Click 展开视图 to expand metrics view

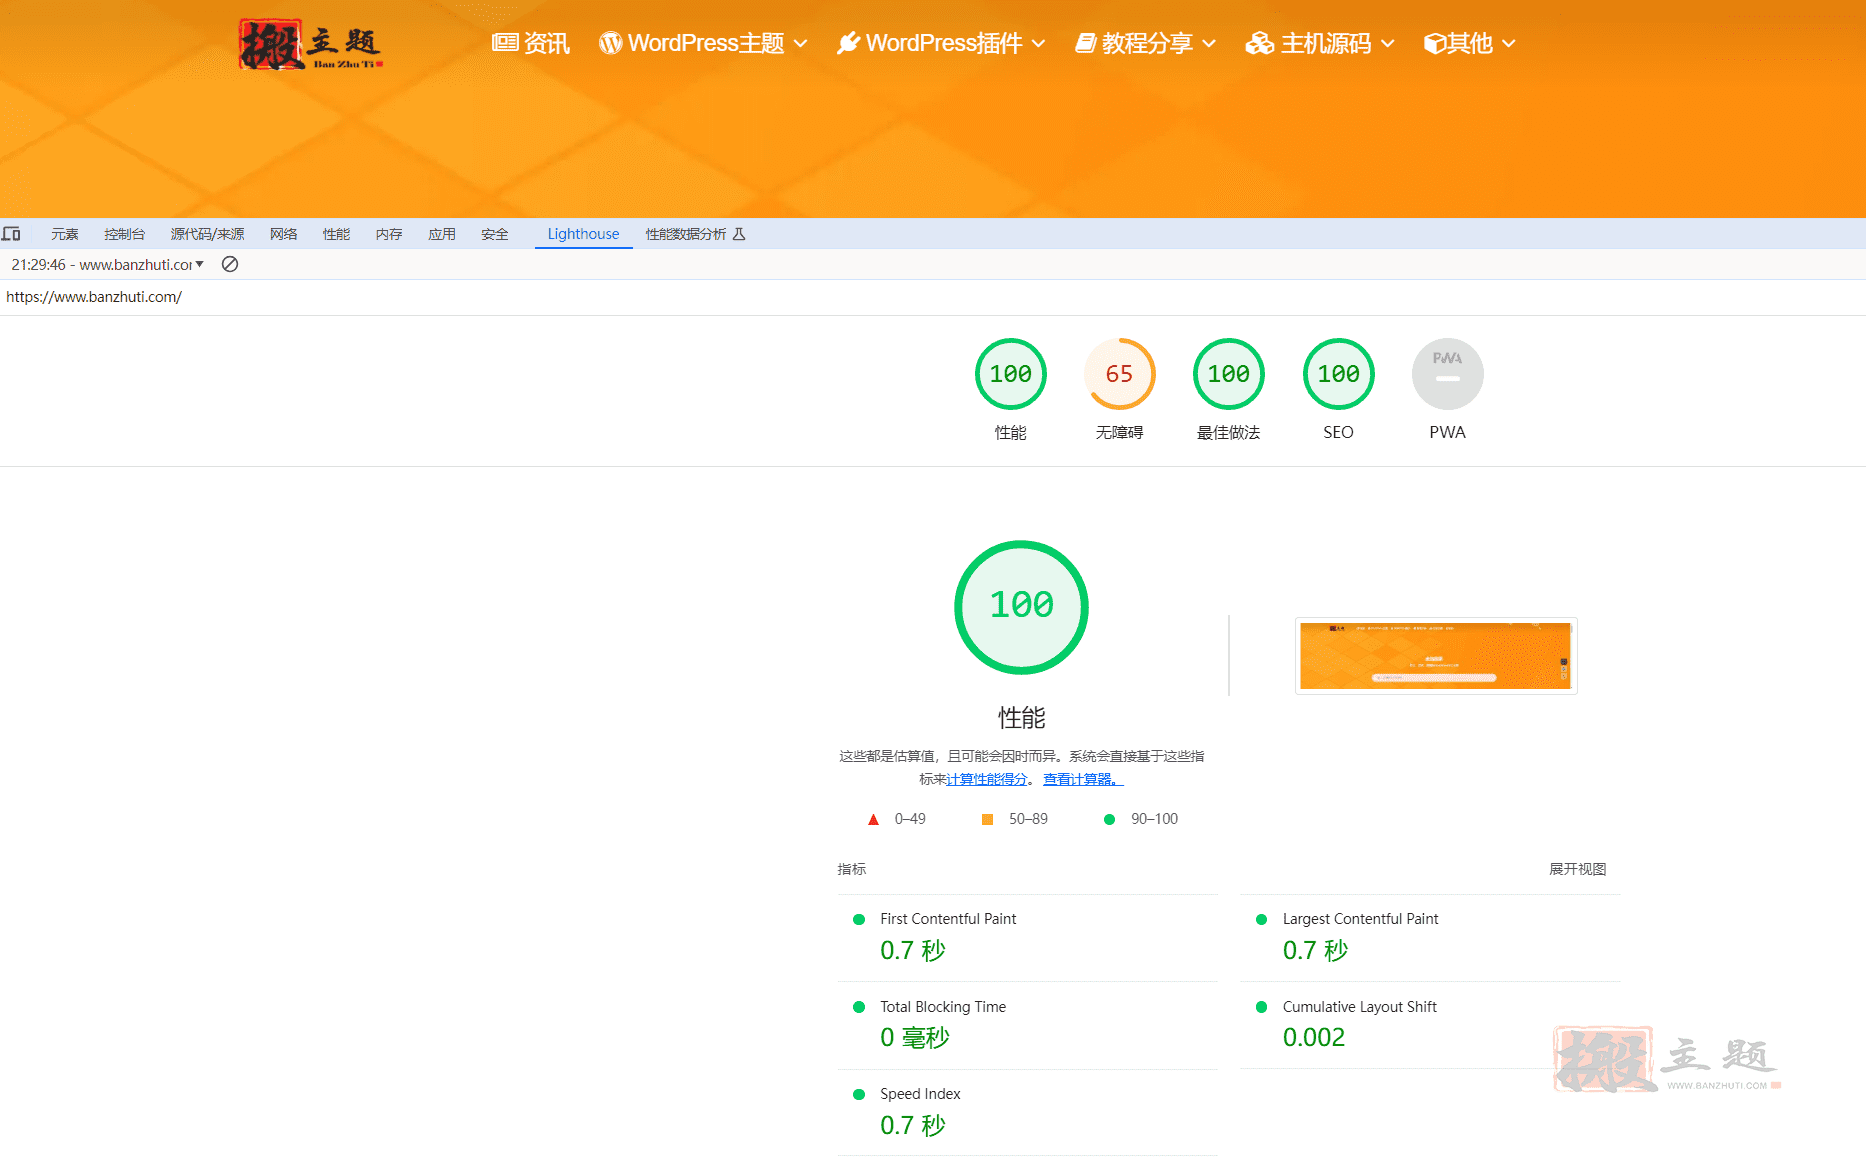click(x=1577, y=869)
